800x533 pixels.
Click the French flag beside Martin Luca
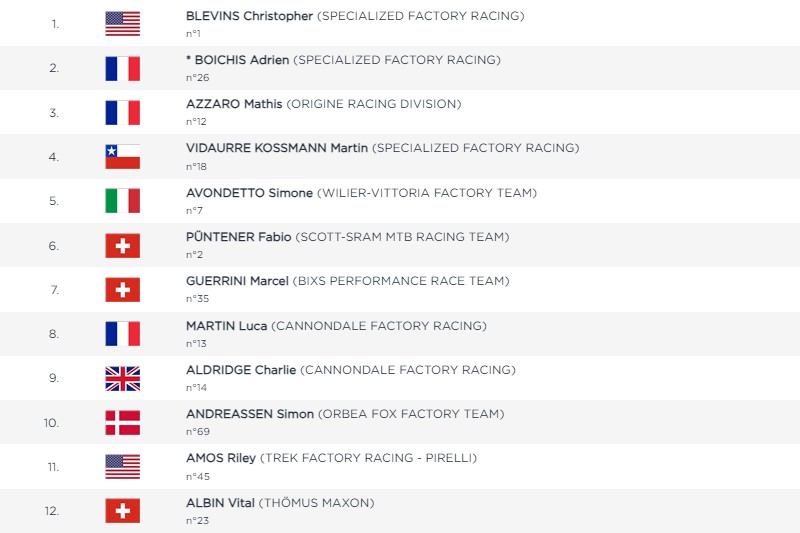(122, 334)
